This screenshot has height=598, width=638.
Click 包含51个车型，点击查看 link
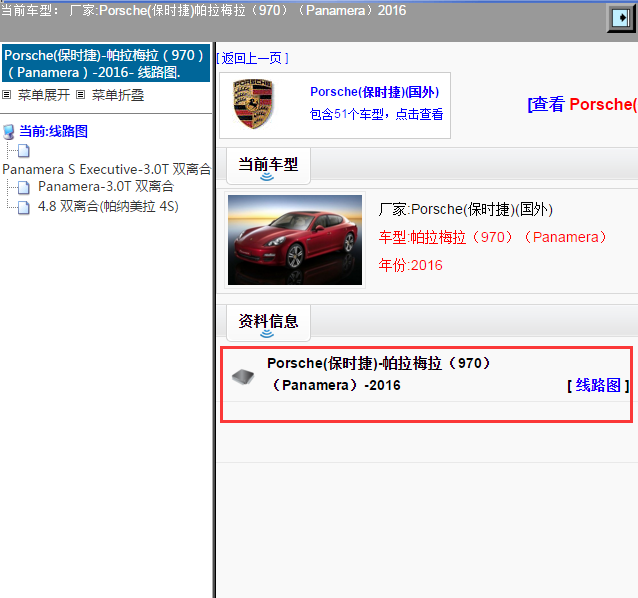click(376, 114)
